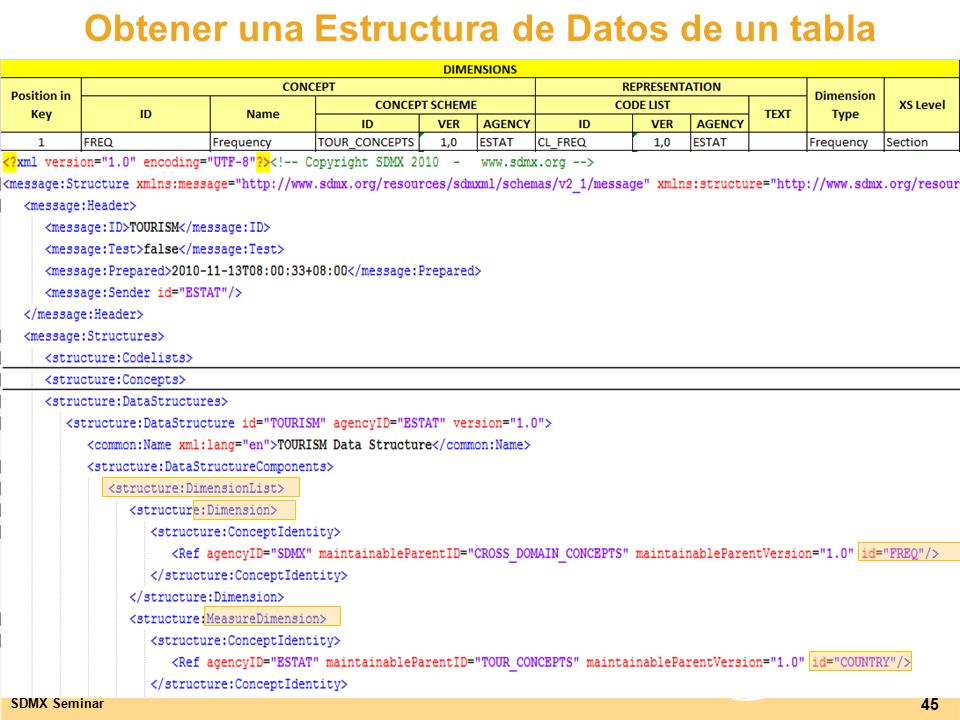The height and width of the screenshot is (720, 960).
Task: Click the highlighted MeasureDimension> tag
Action: [272, 617]
